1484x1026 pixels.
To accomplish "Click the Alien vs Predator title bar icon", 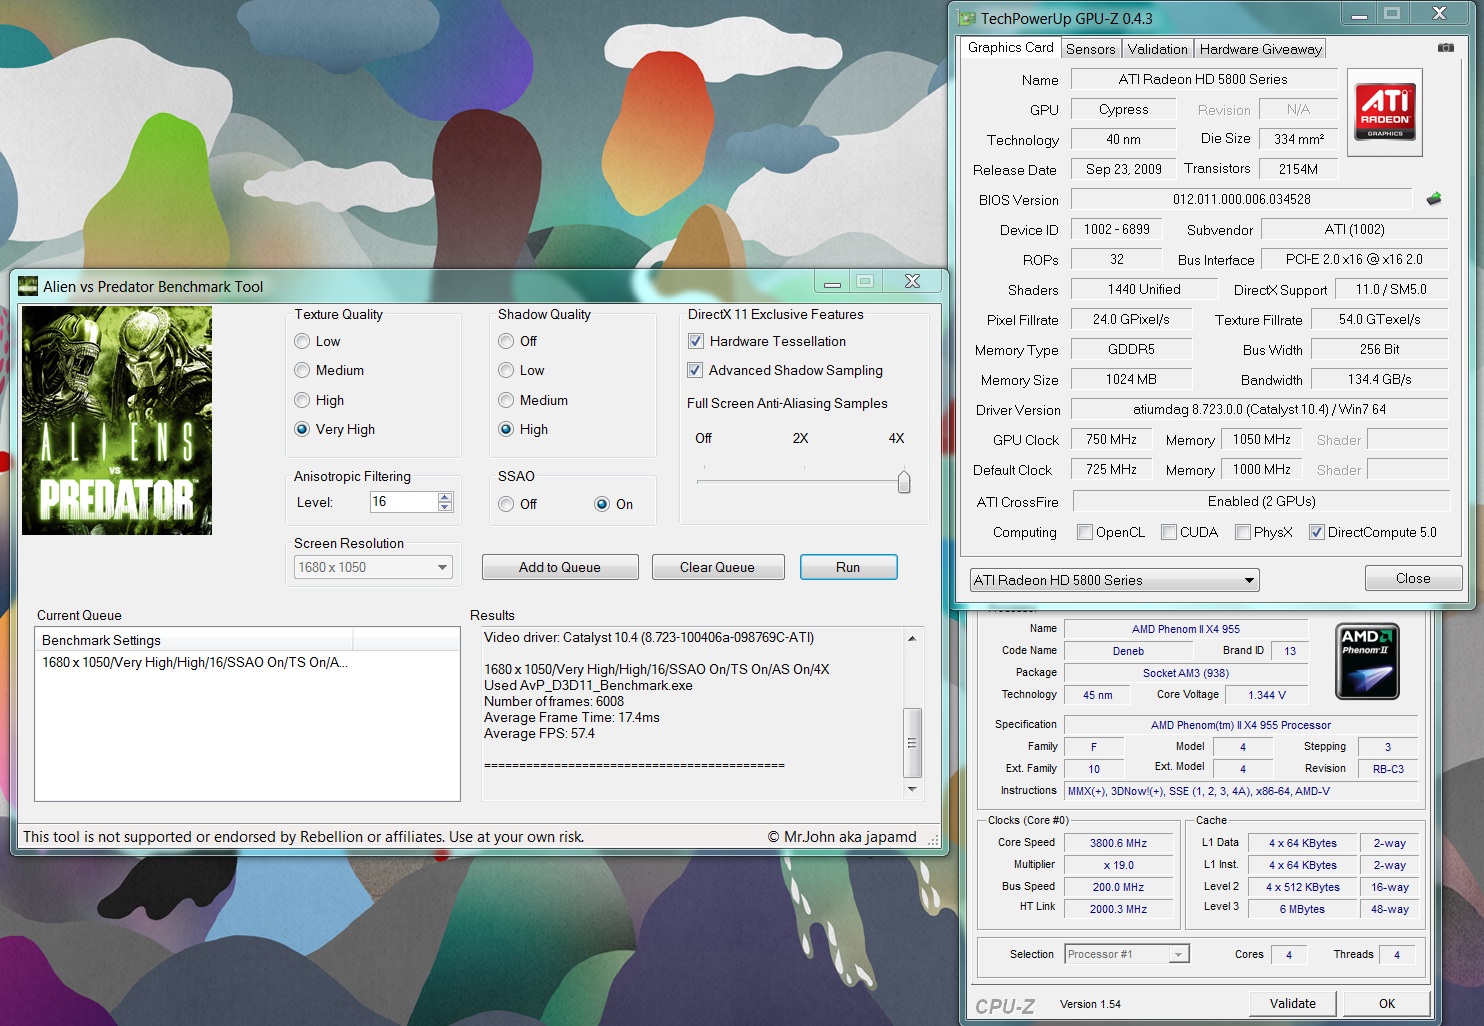I will point(28,286).
